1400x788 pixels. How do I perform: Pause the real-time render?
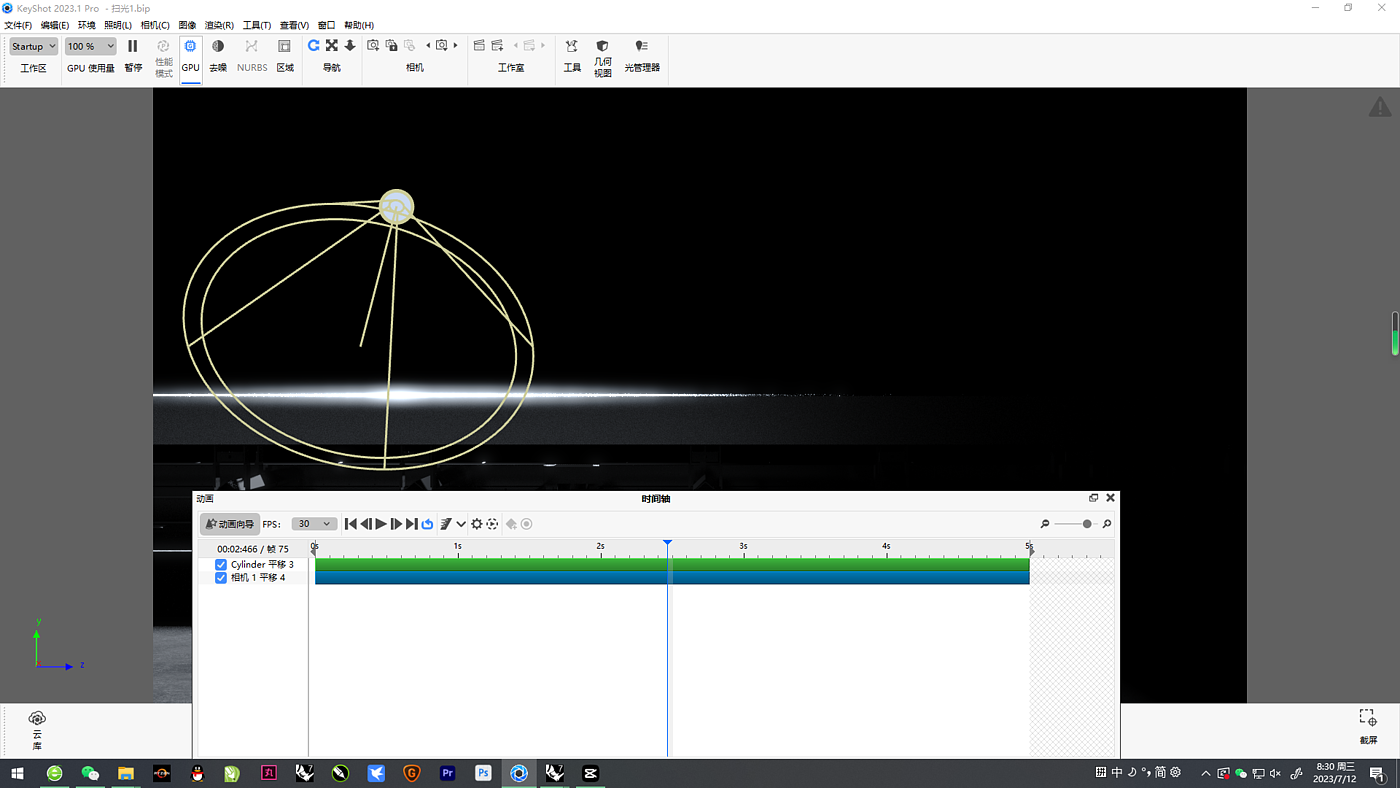point(132,47)
